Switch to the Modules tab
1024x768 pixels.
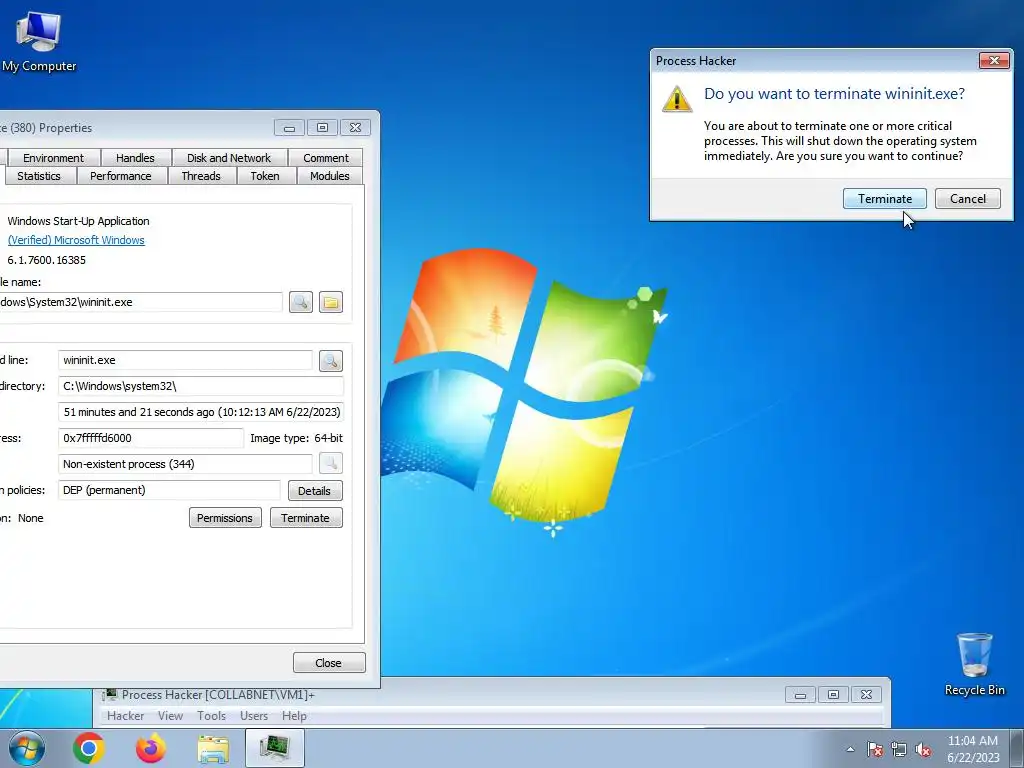pyautogui.click(x=330, y=176)
